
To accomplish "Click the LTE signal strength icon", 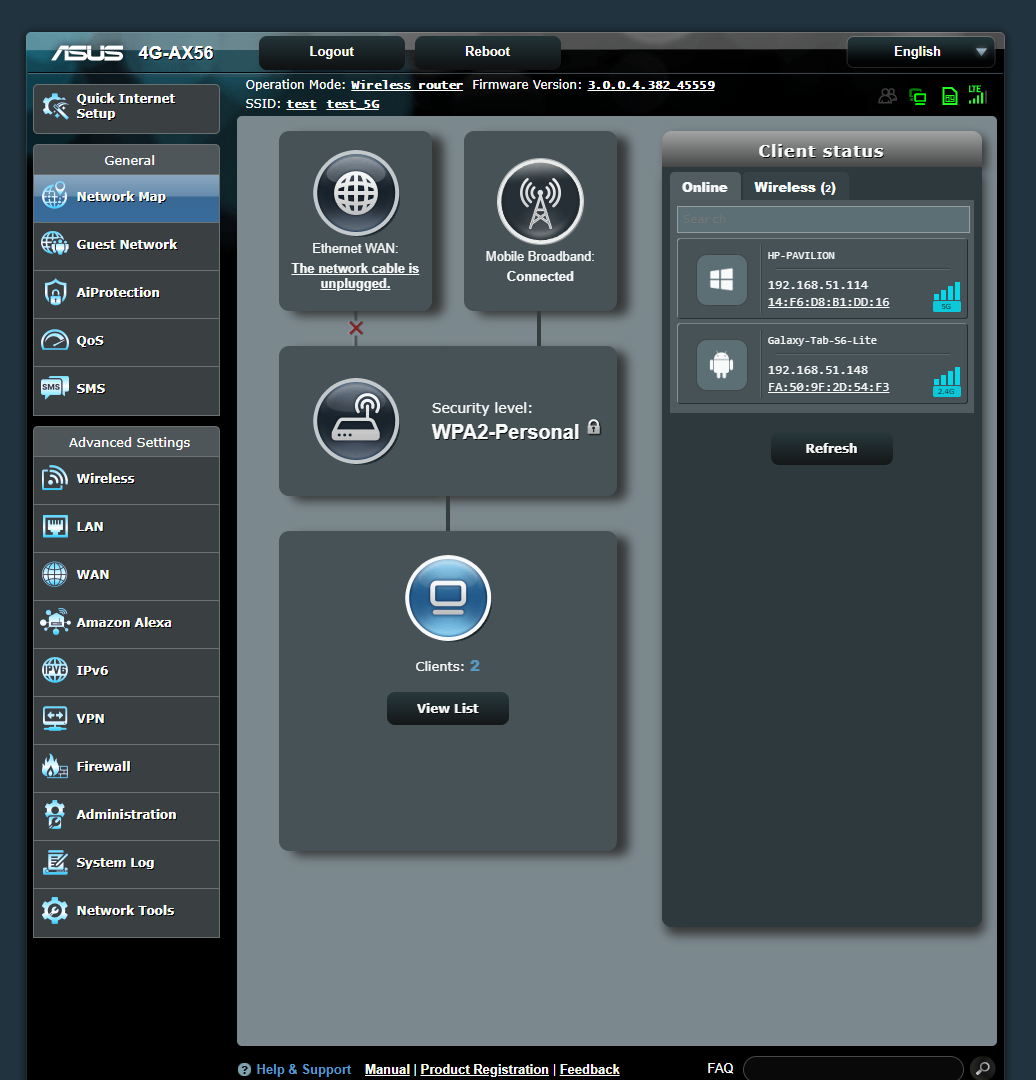I will pyautogui.click(x=977, y=95).
